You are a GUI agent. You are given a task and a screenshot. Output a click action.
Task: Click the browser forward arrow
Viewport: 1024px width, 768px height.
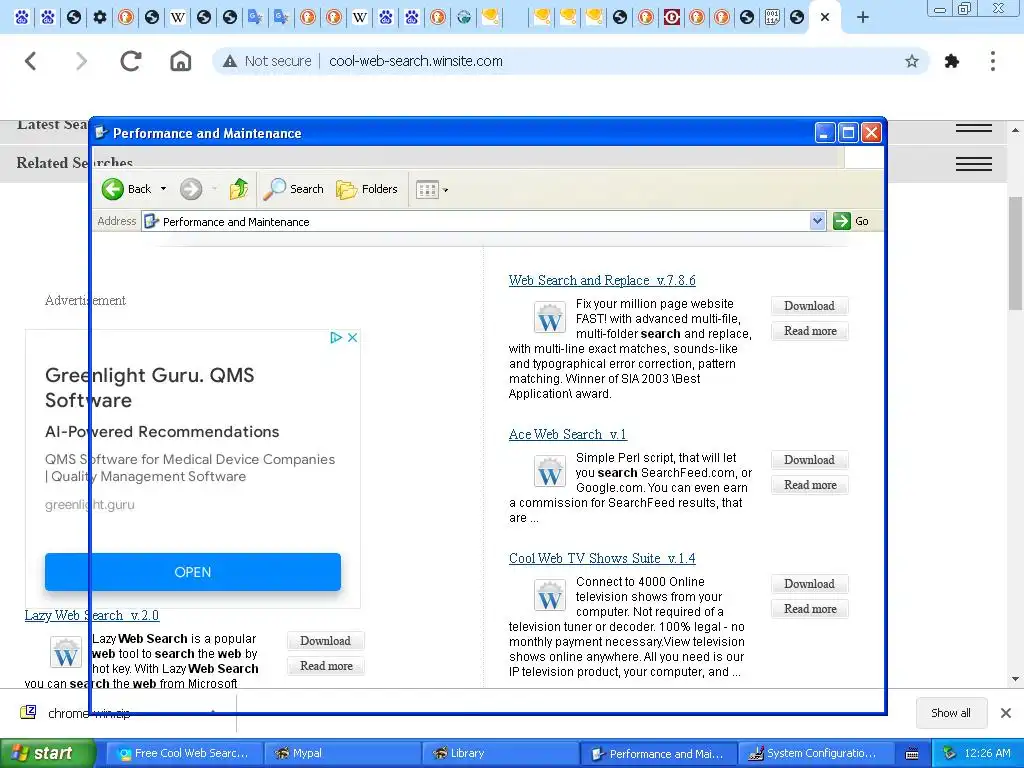tap(81, 61)
